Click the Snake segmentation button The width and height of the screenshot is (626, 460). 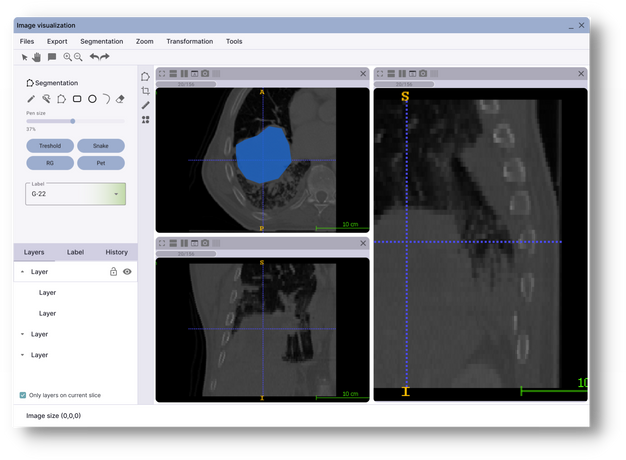[101, 146]
